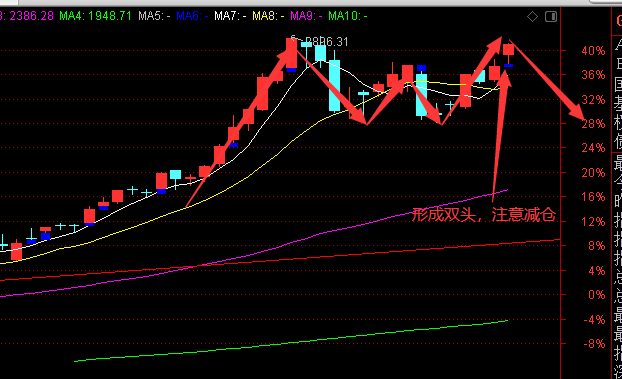Click the -8% mark on the axis
The image size is (622, 379).
(x=594, y=344)
